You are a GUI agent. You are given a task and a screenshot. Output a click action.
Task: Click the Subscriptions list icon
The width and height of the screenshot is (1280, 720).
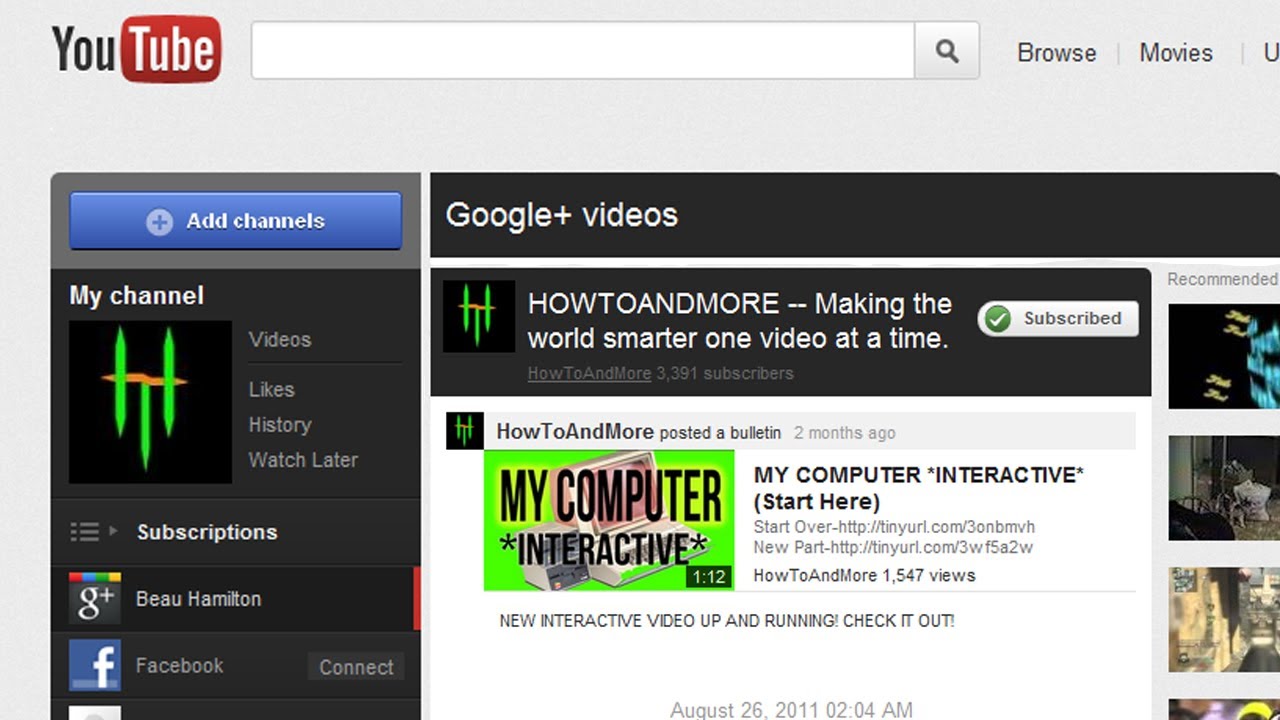coord(85,532)
